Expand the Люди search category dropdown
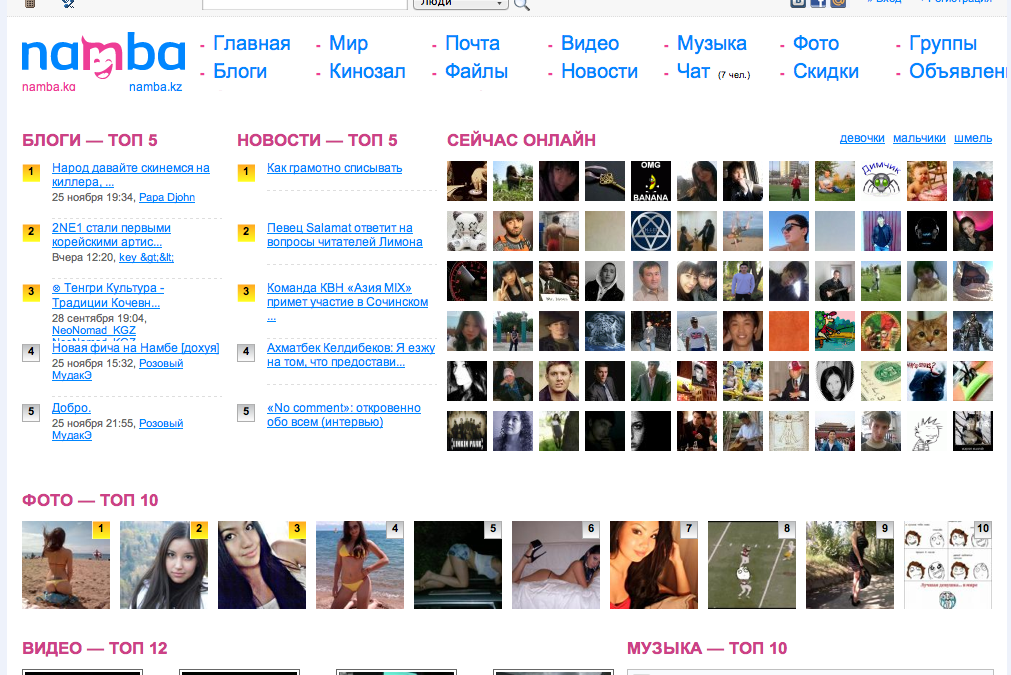1011x675 pixels. coord(460,3)
